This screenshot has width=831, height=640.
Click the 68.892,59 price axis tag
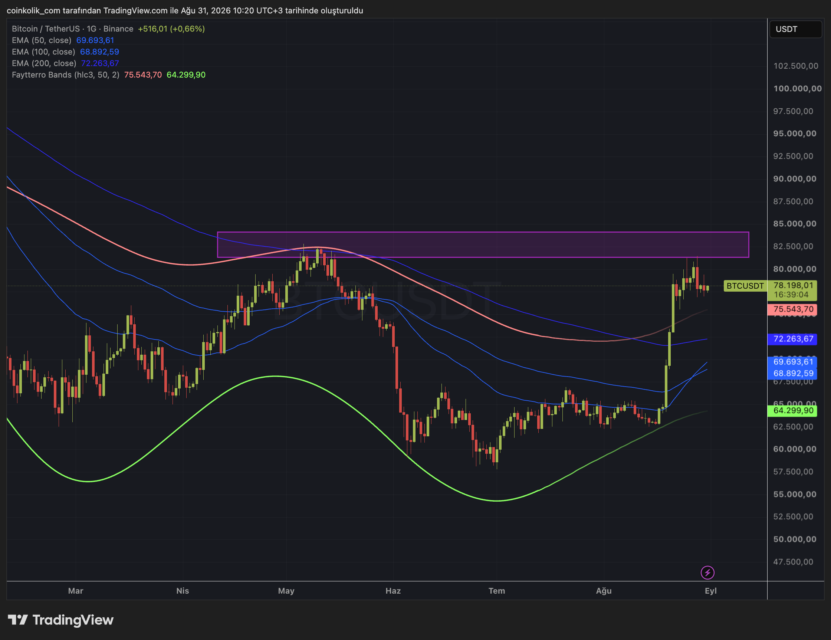pos(792,374)
